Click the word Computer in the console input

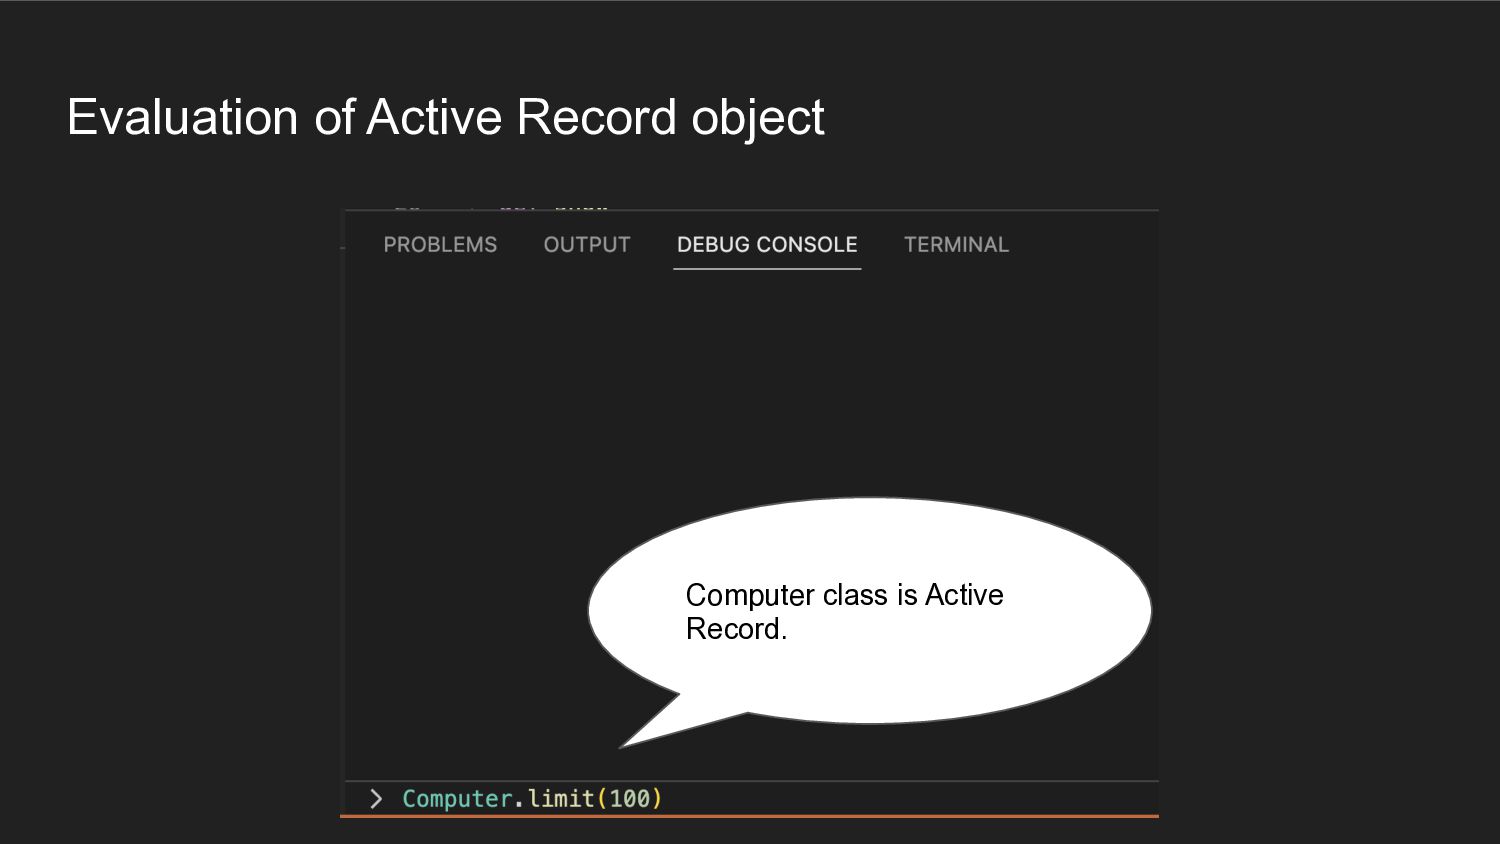tap(457, 799)
